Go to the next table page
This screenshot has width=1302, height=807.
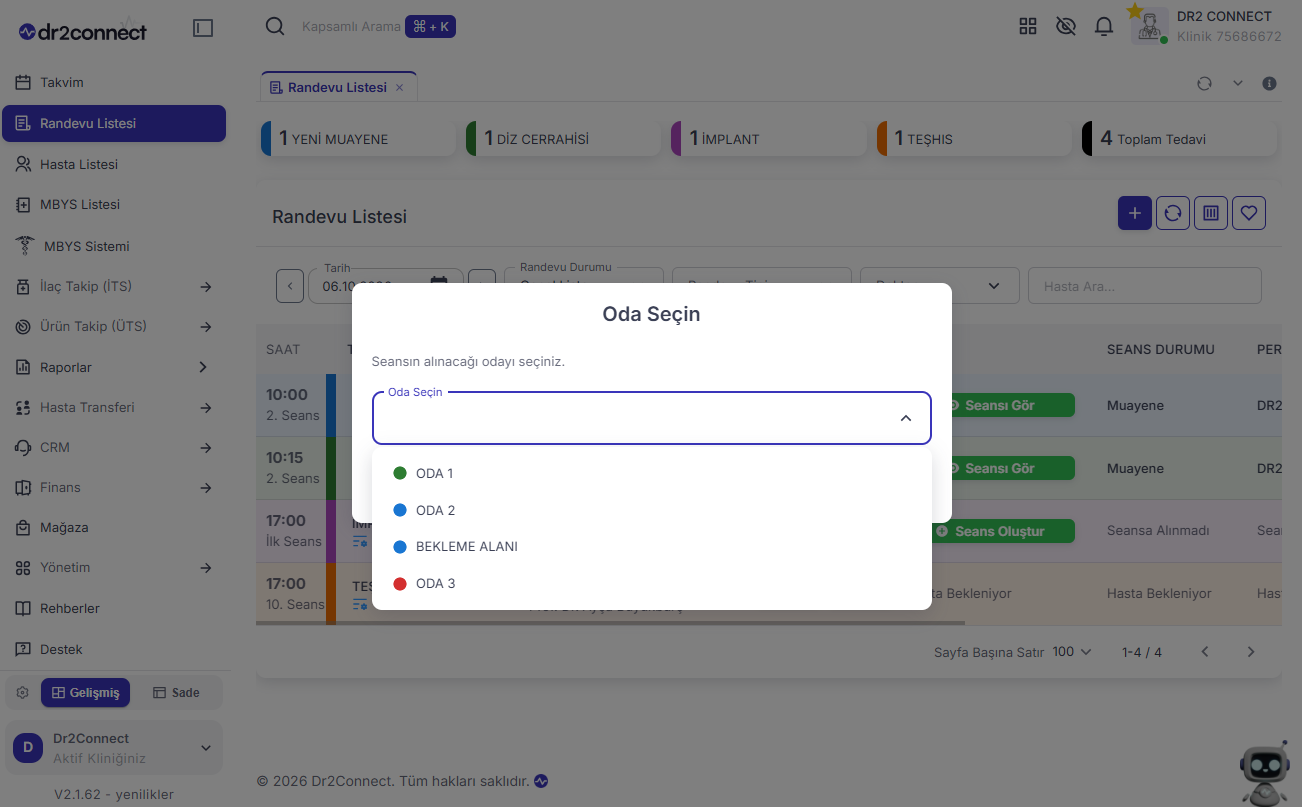coord(1251,652)
